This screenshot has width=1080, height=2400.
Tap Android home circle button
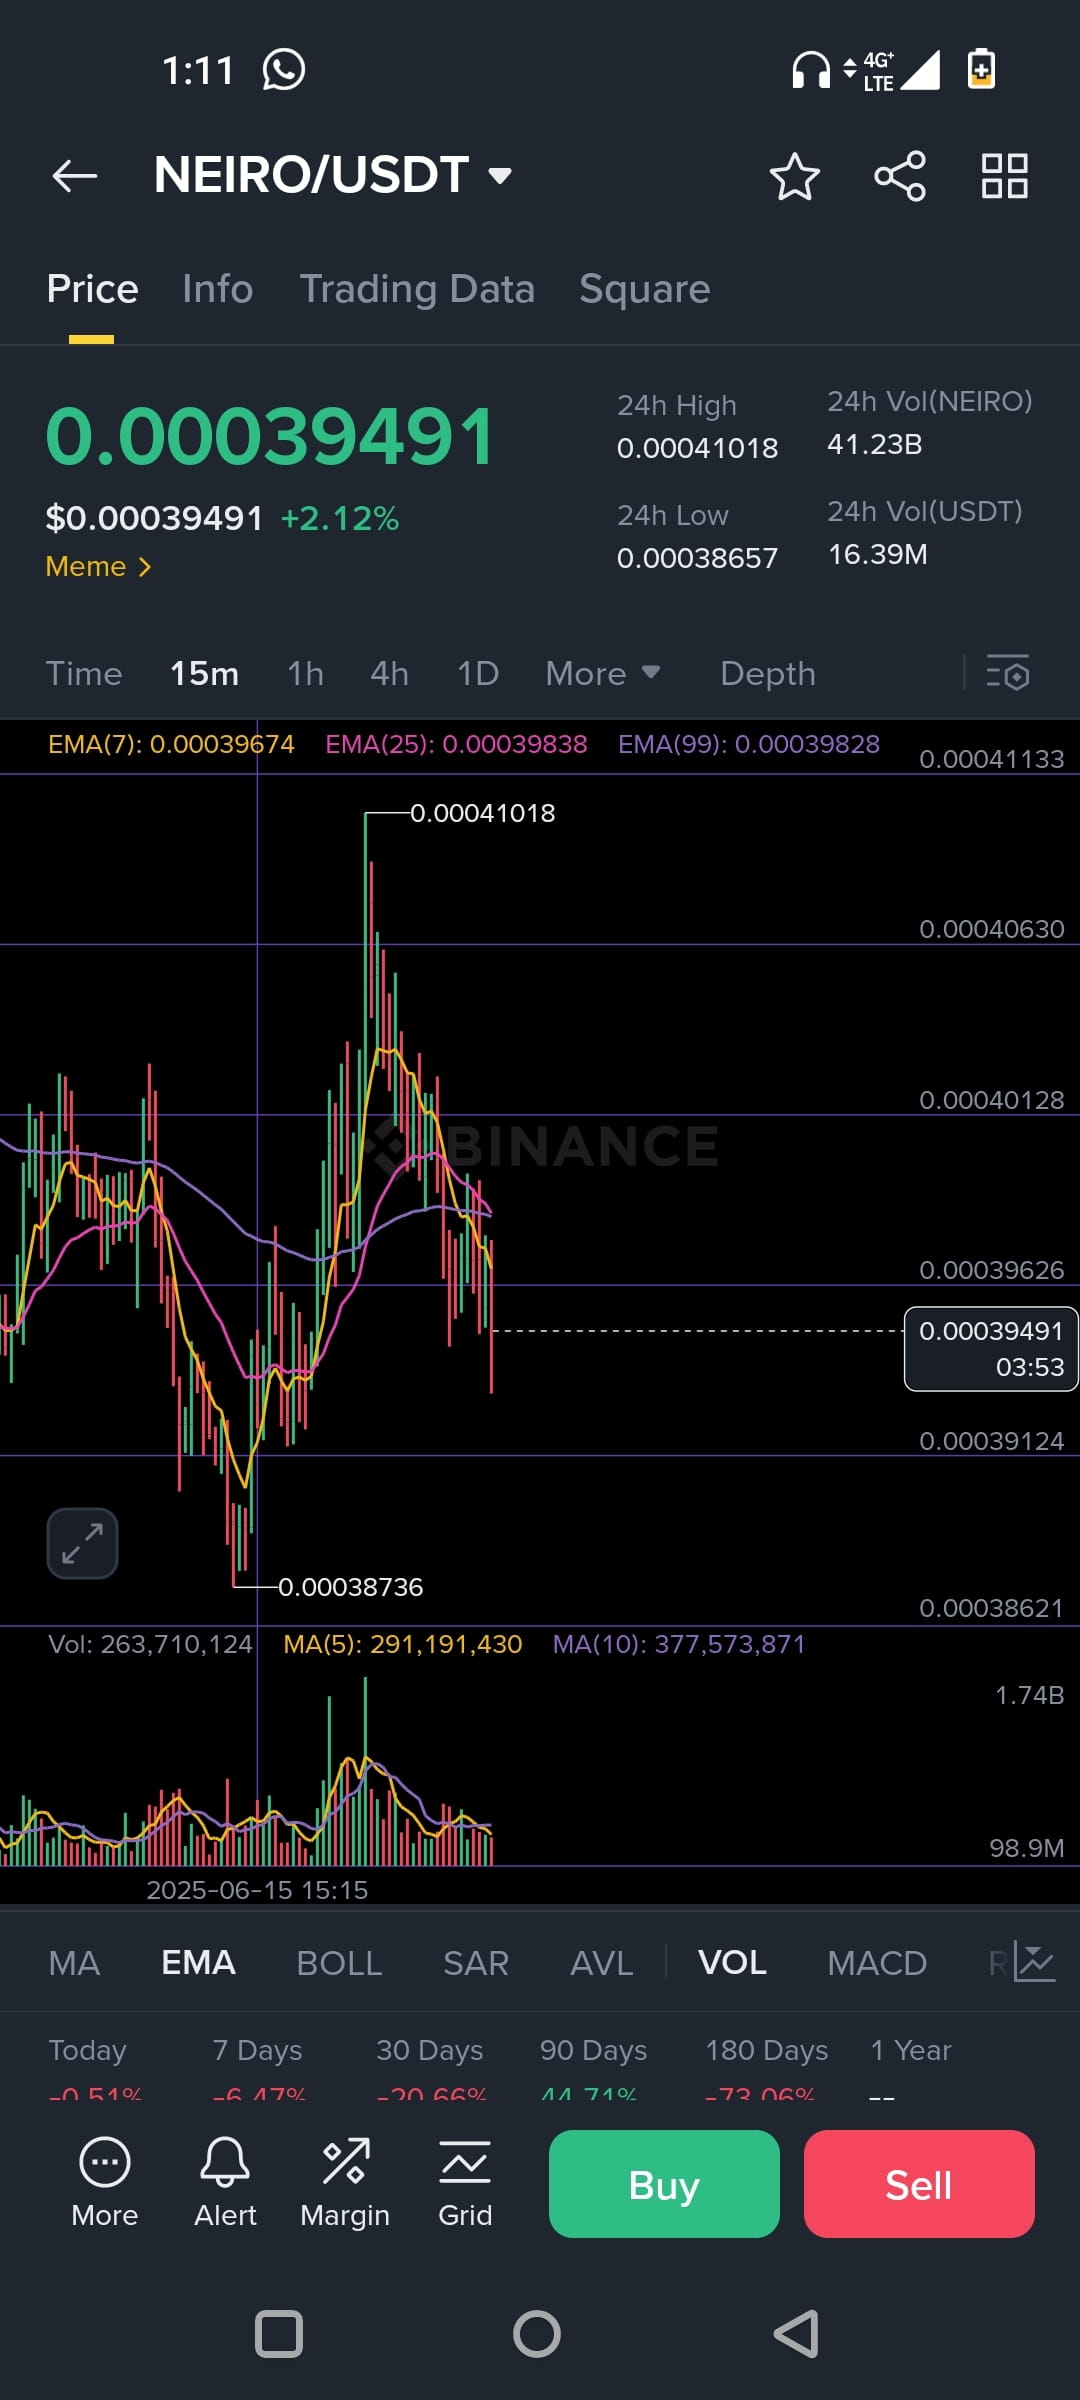(x=537, y=2334)
